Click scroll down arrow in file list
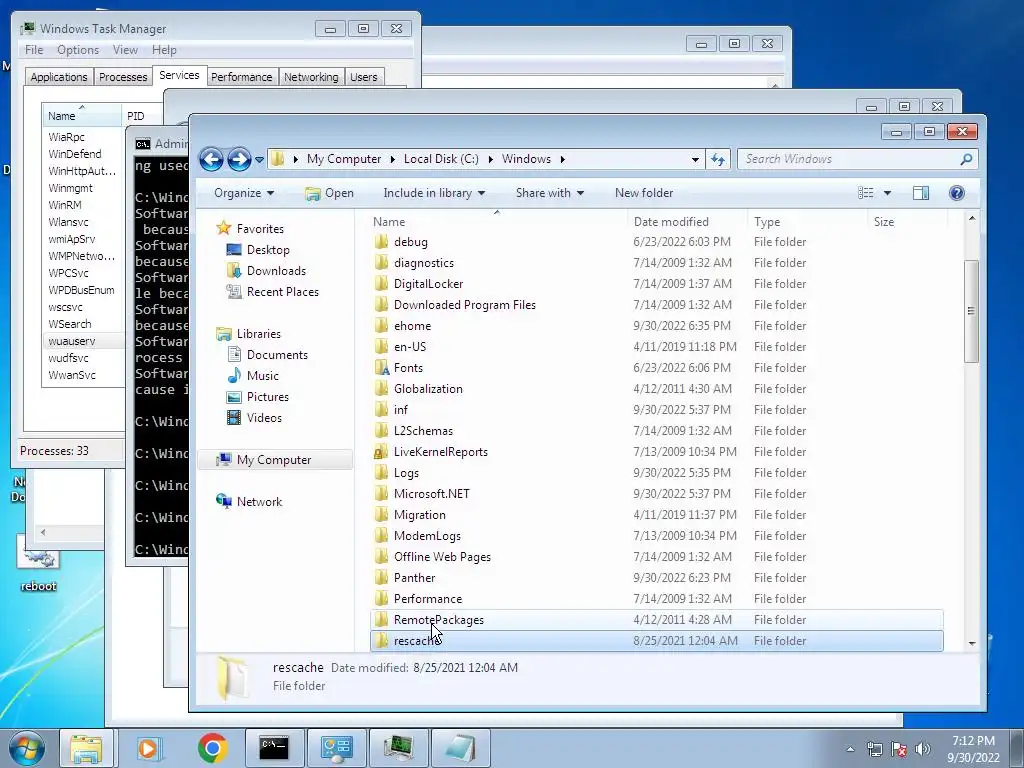 tap(971, 643)
